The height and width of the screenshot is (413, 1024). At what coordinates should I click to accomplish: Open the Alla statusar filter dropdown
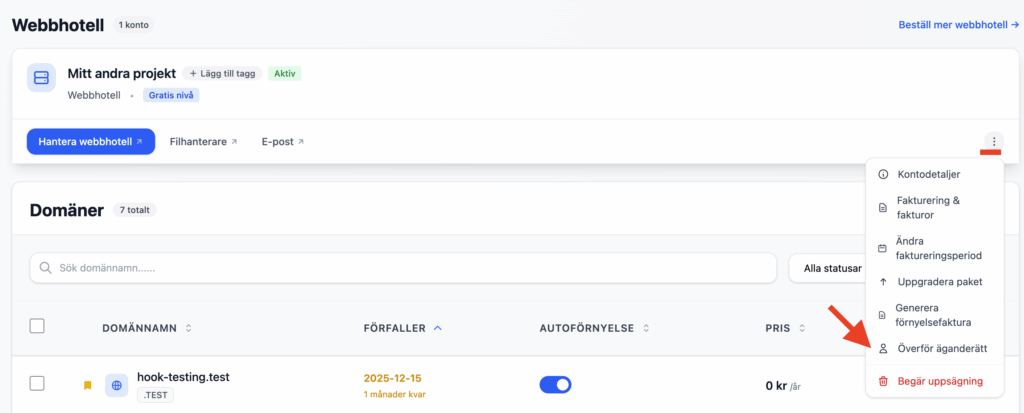point(825,268)
